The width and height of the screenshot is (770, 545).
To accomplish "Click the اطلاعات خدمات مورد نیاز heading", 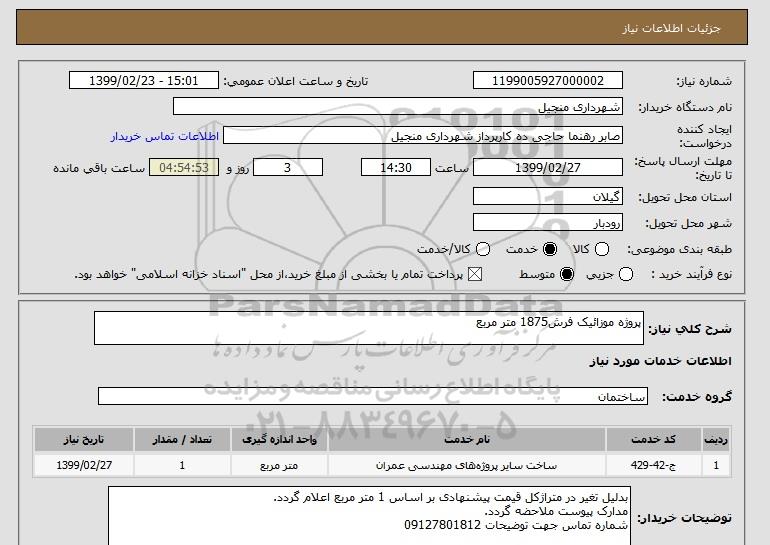I will (660, 361).
